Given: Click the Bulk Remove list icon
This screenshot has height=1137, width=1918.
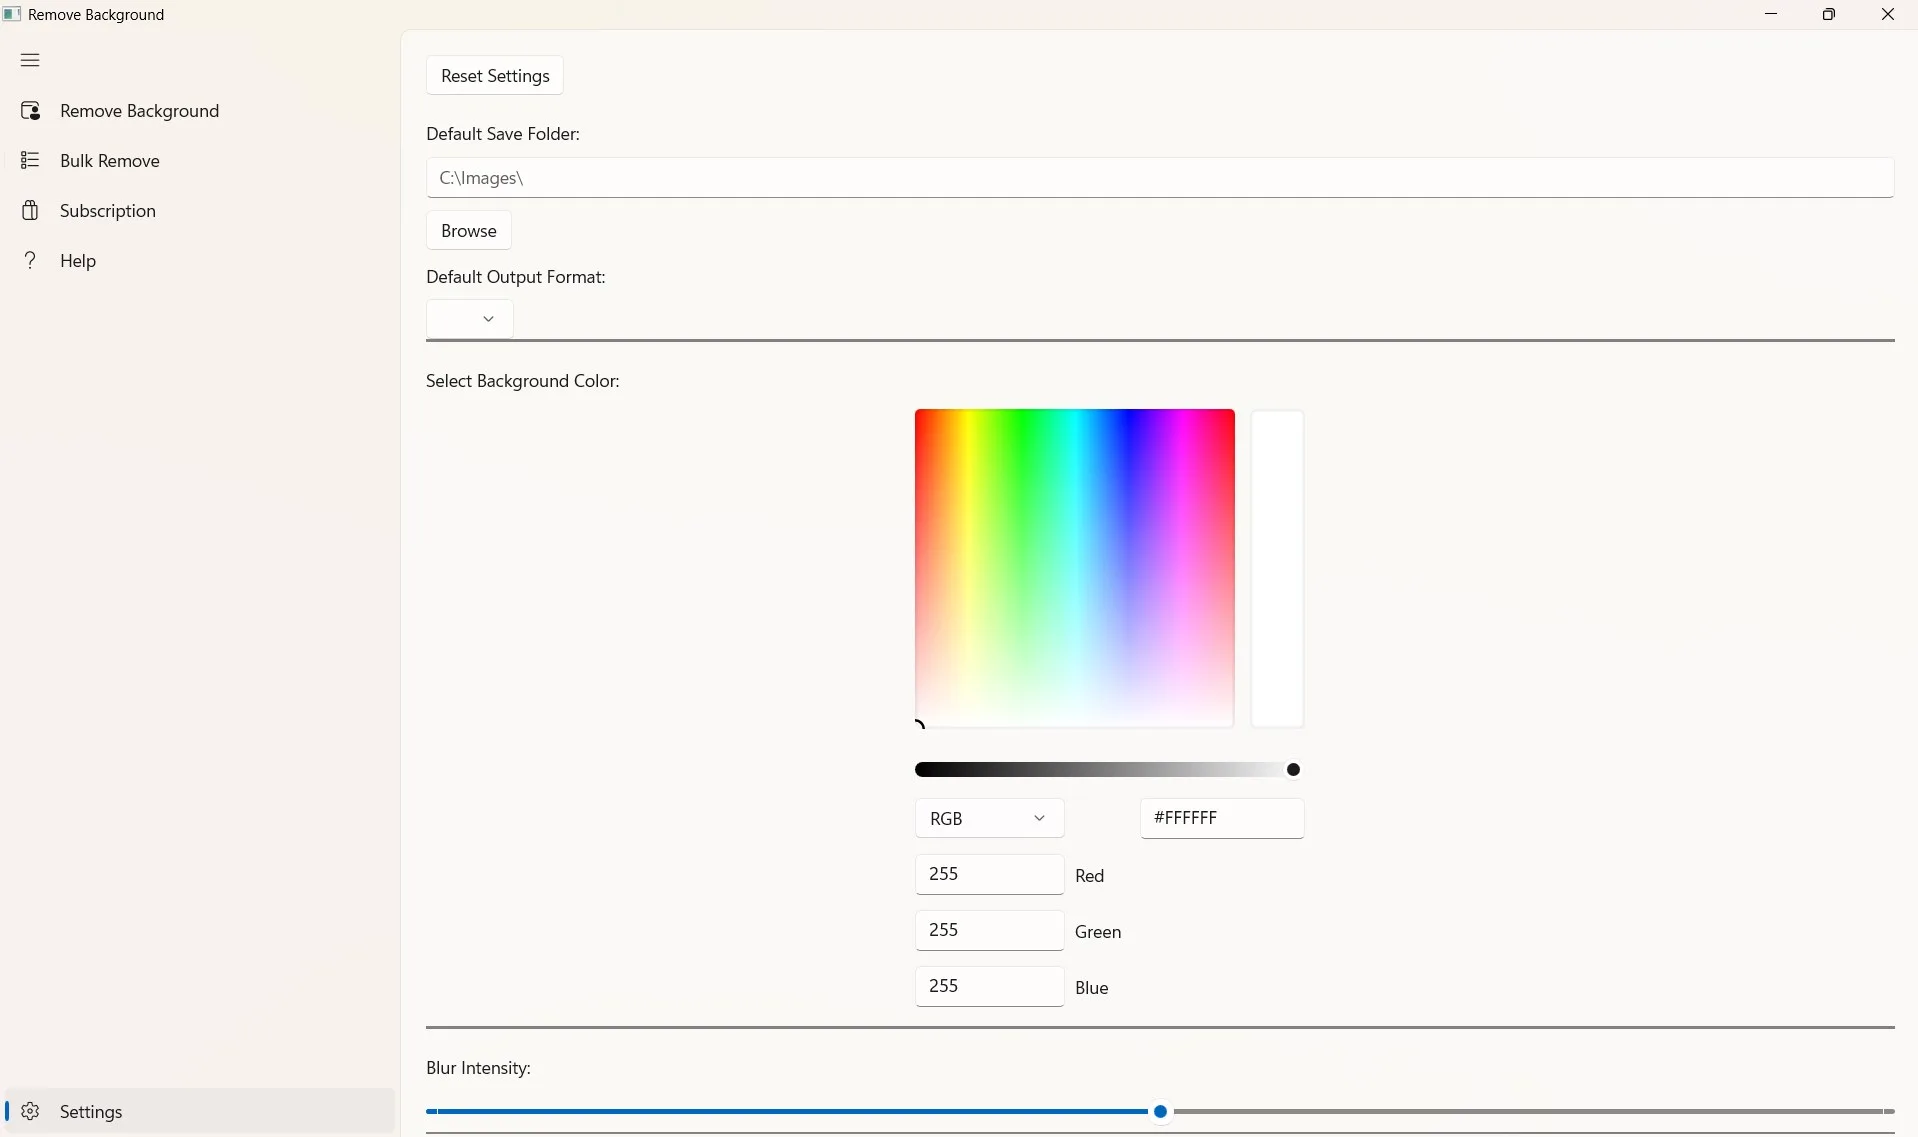Looking at the screenshot, I should pos(30,160).
